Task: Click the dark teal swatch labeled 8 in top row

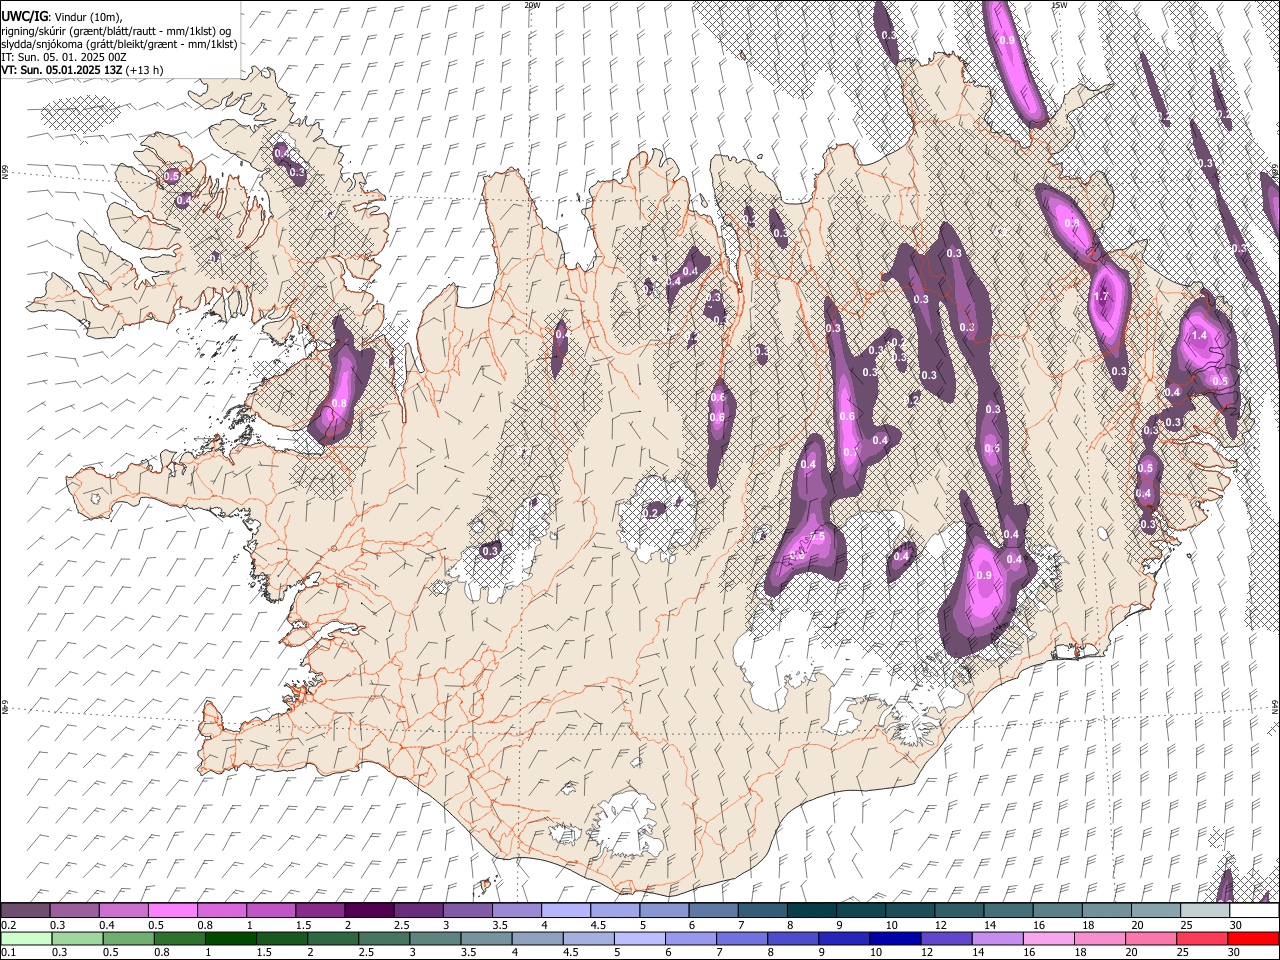Action: pos(811,911)
